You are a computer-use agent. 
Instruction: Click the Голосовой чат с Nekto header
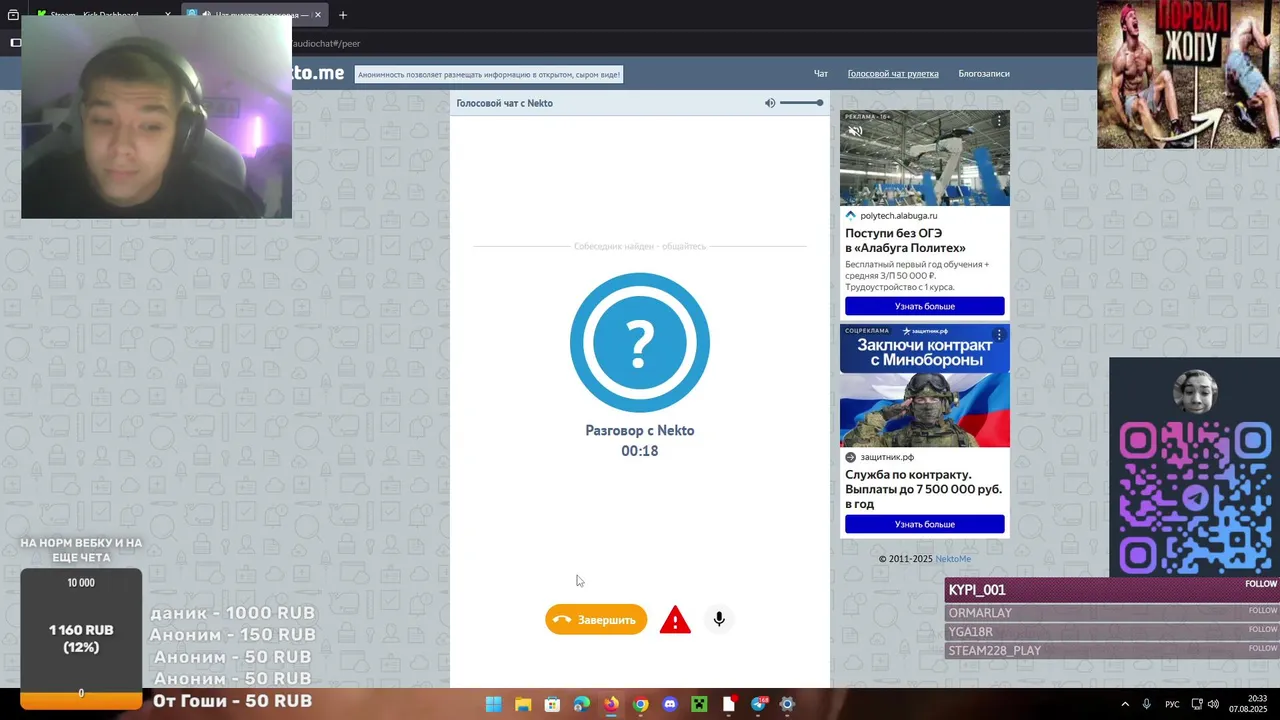(504, 103)
